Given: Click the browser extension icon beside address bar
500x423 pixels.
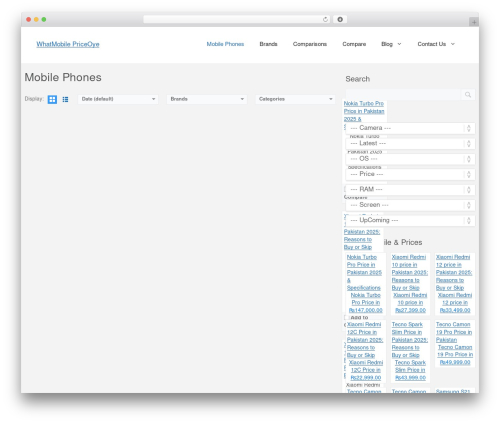Looking at the screenshot, I should tap(340, 20).
